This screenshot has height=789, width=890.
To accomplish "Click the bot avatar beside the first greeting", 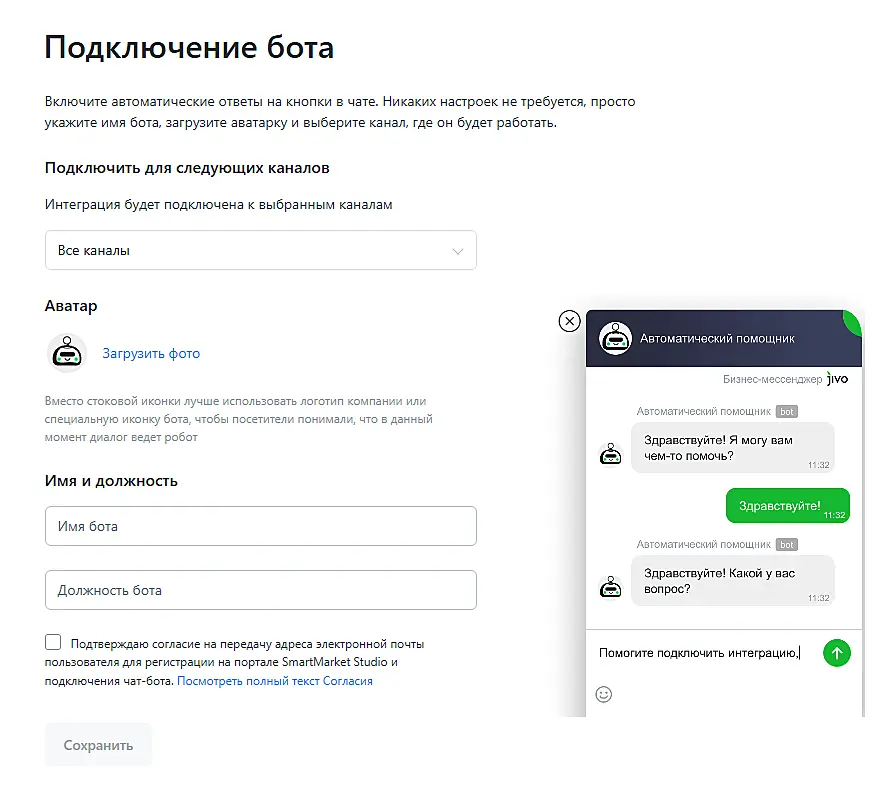I will coord(610,454).
